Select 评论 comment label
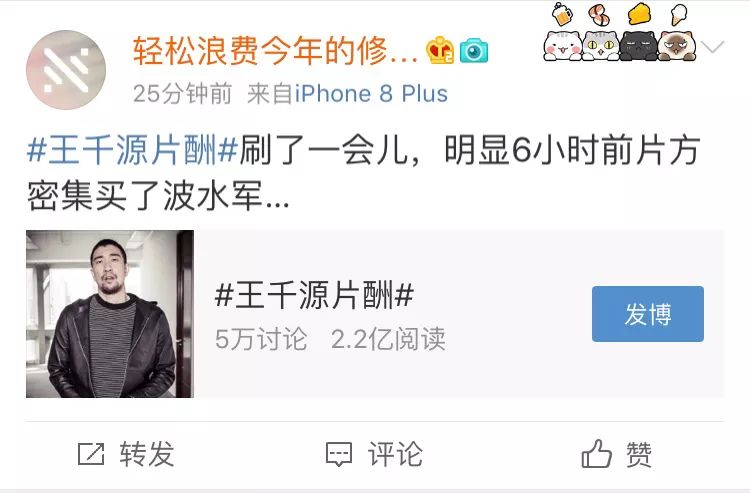Viewport: 750px width, 493px height. pos(395,454)
